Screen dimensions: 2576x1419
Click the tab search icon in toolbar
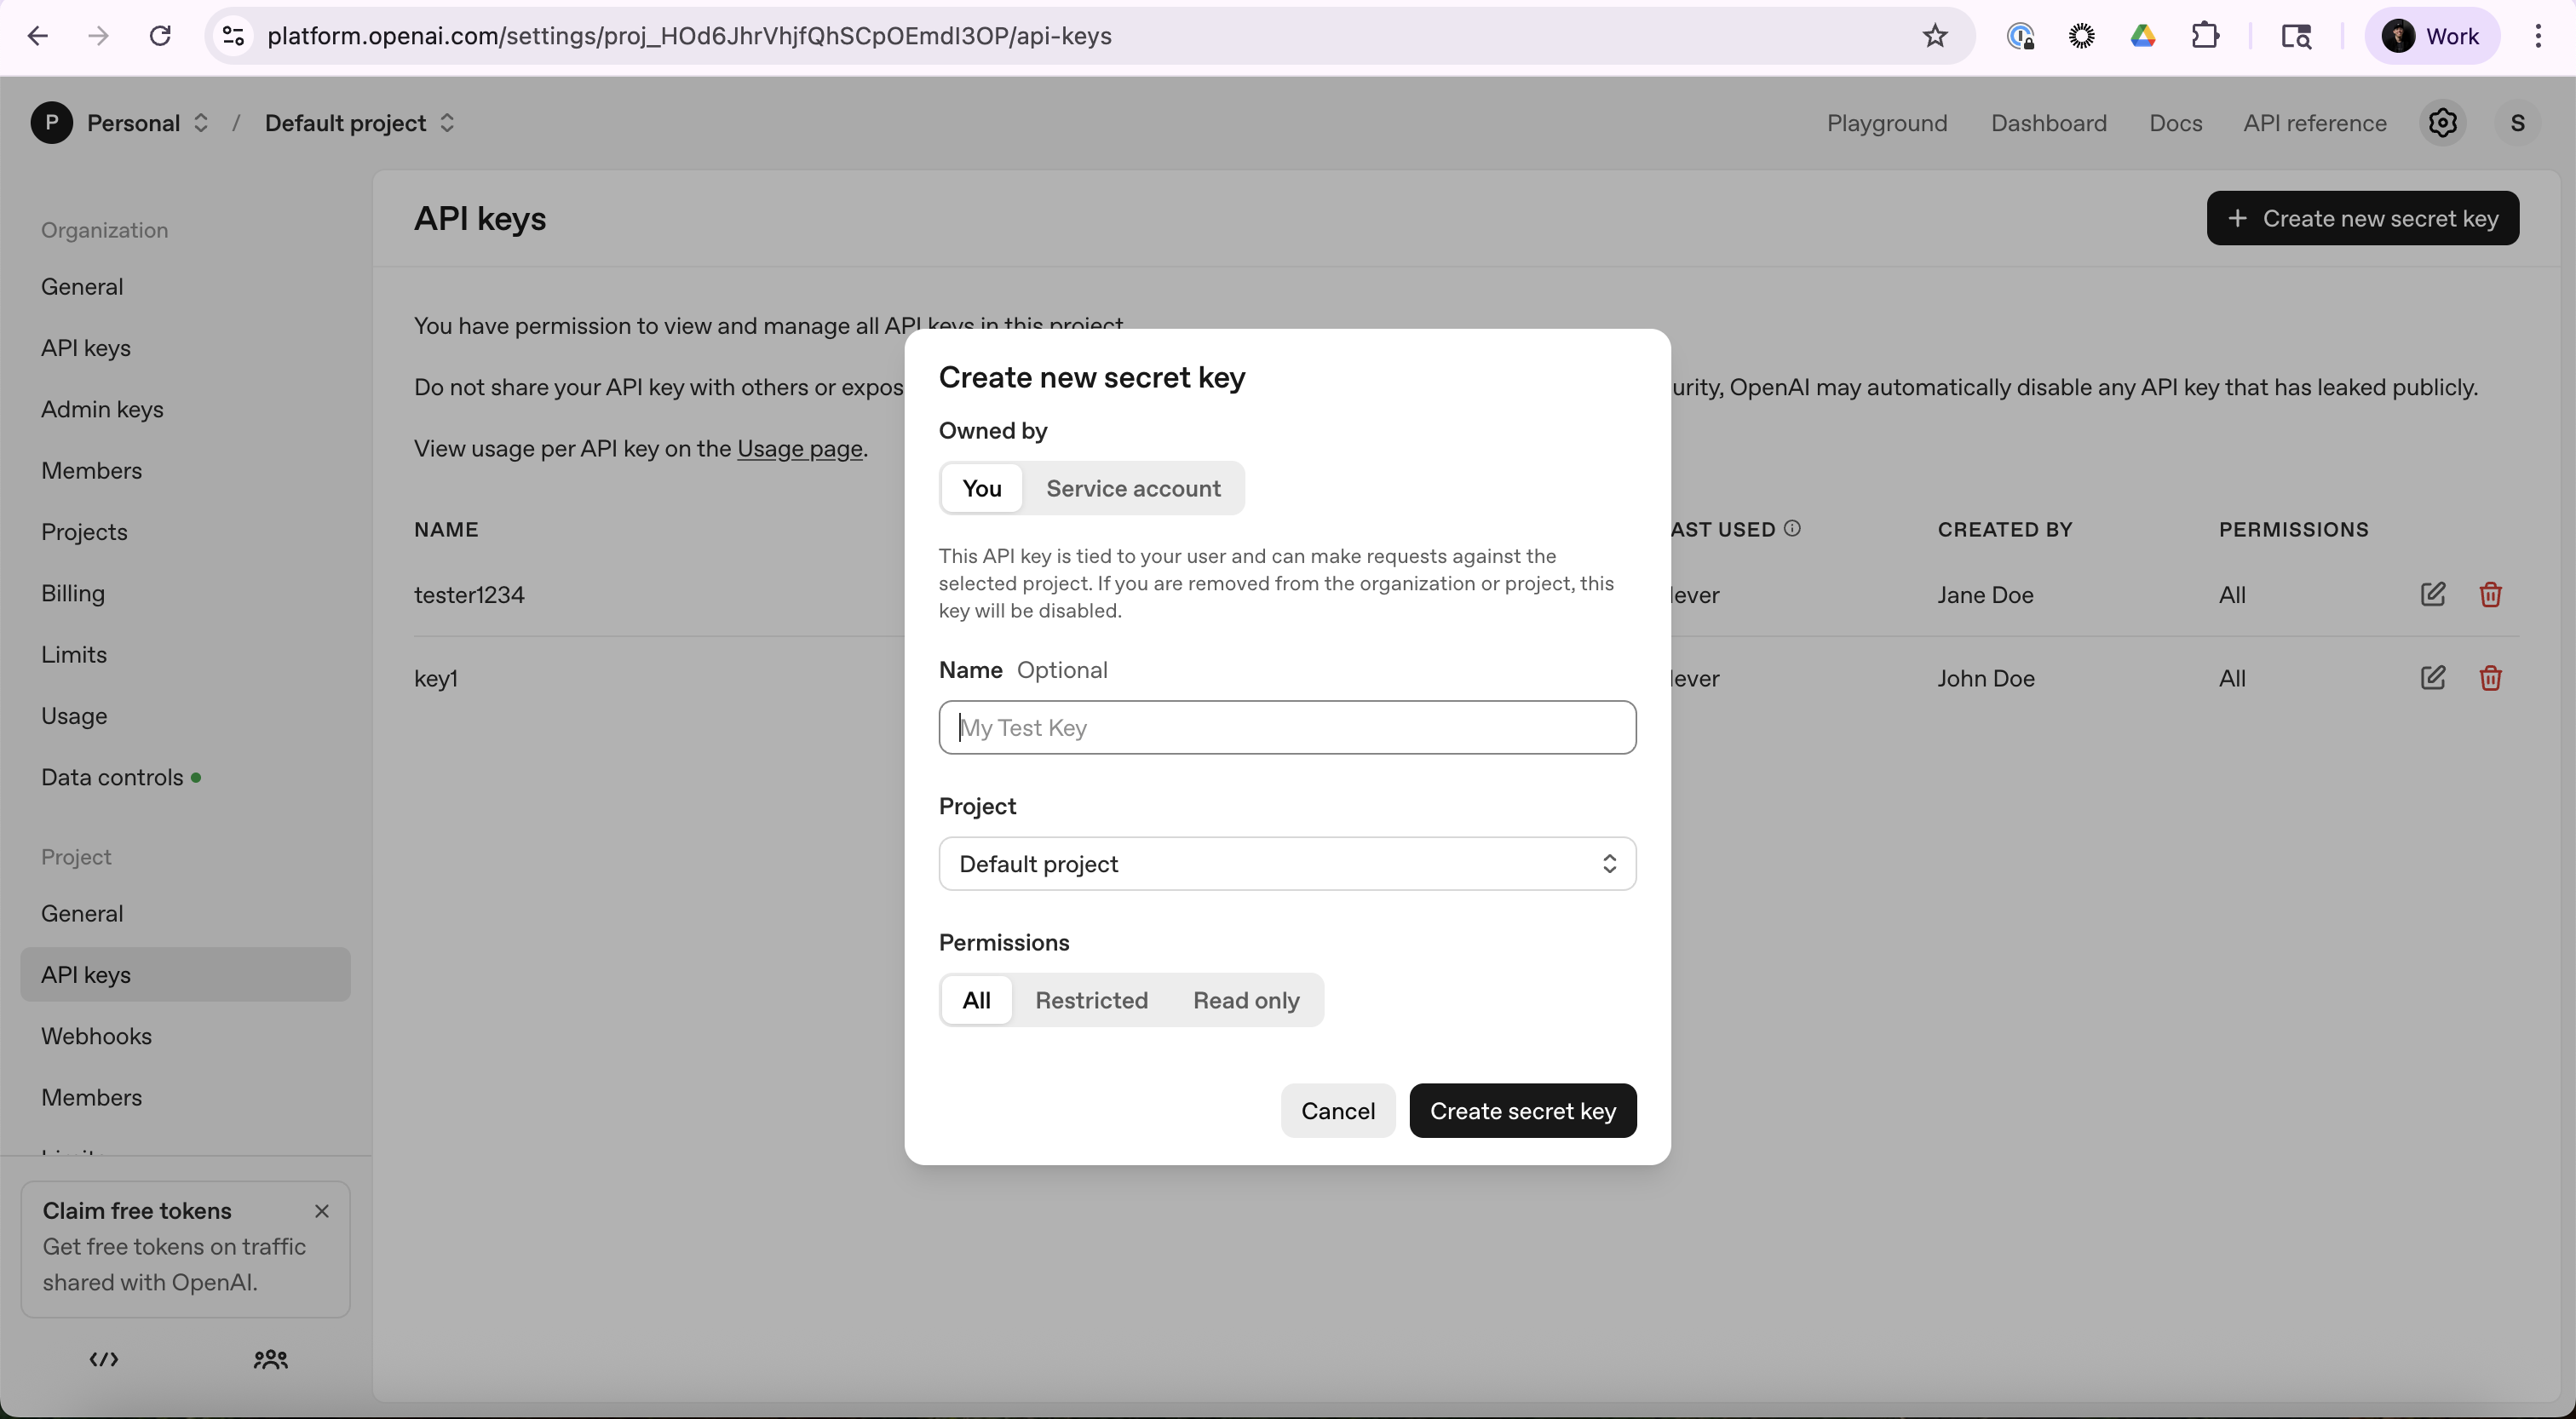click(2296, 36)
